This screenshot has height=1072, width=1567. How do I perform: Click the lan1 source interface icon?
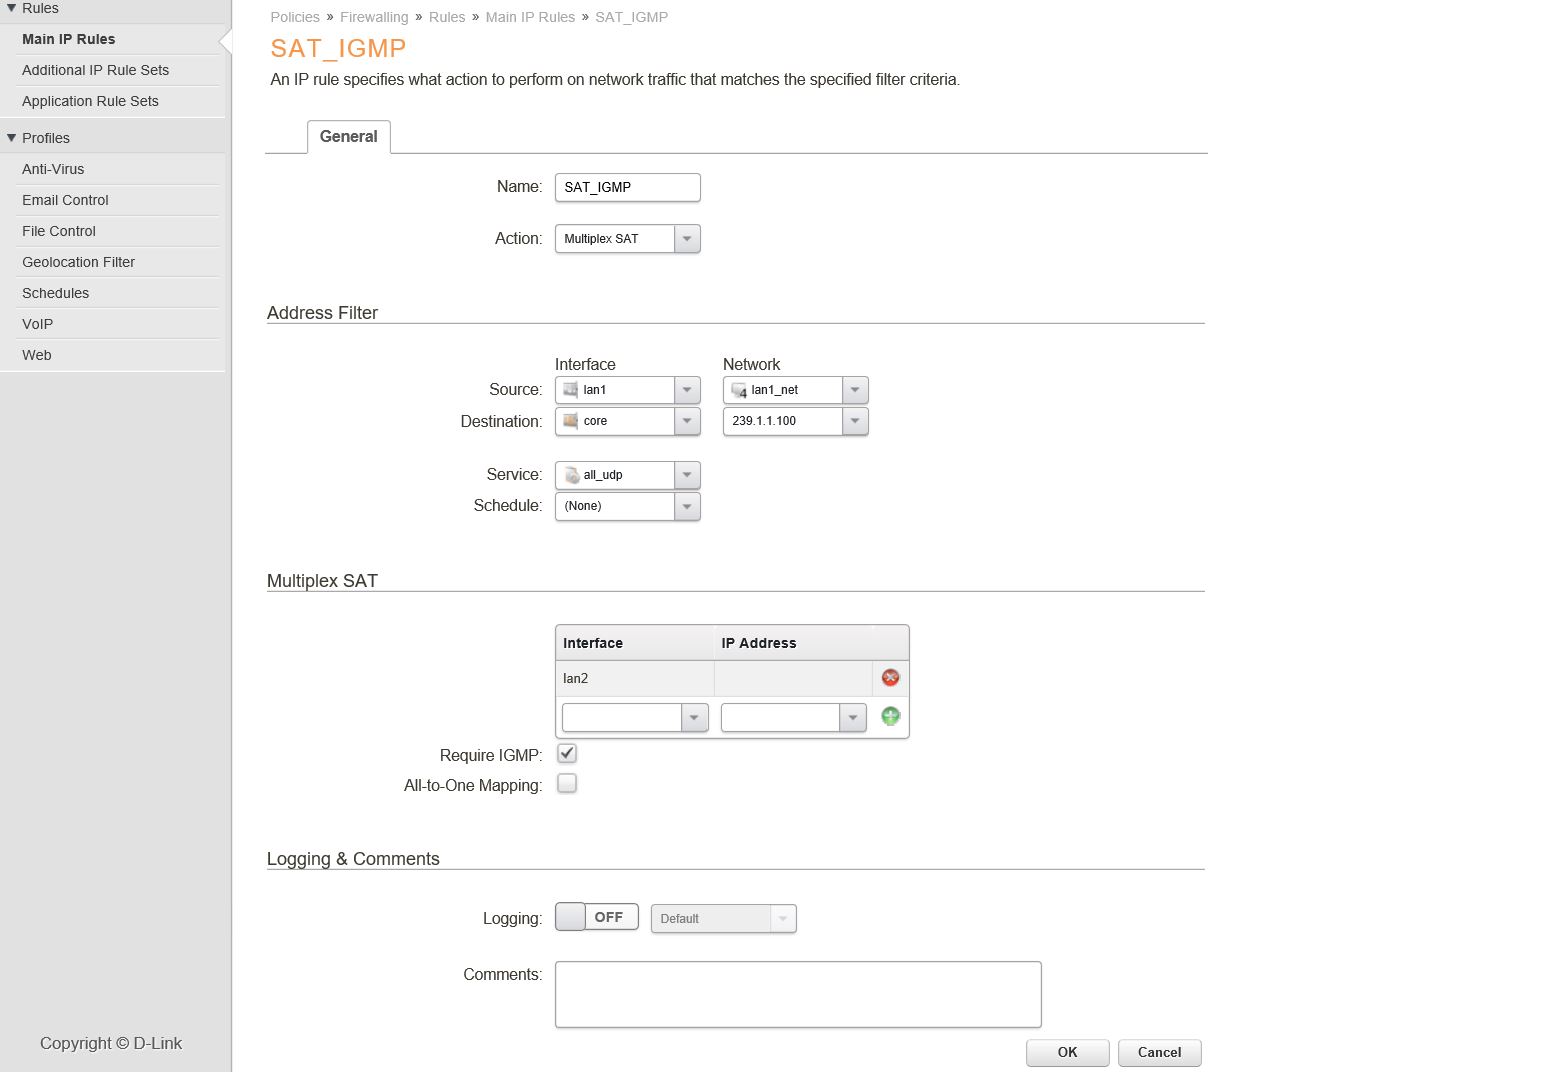(571, 390)
